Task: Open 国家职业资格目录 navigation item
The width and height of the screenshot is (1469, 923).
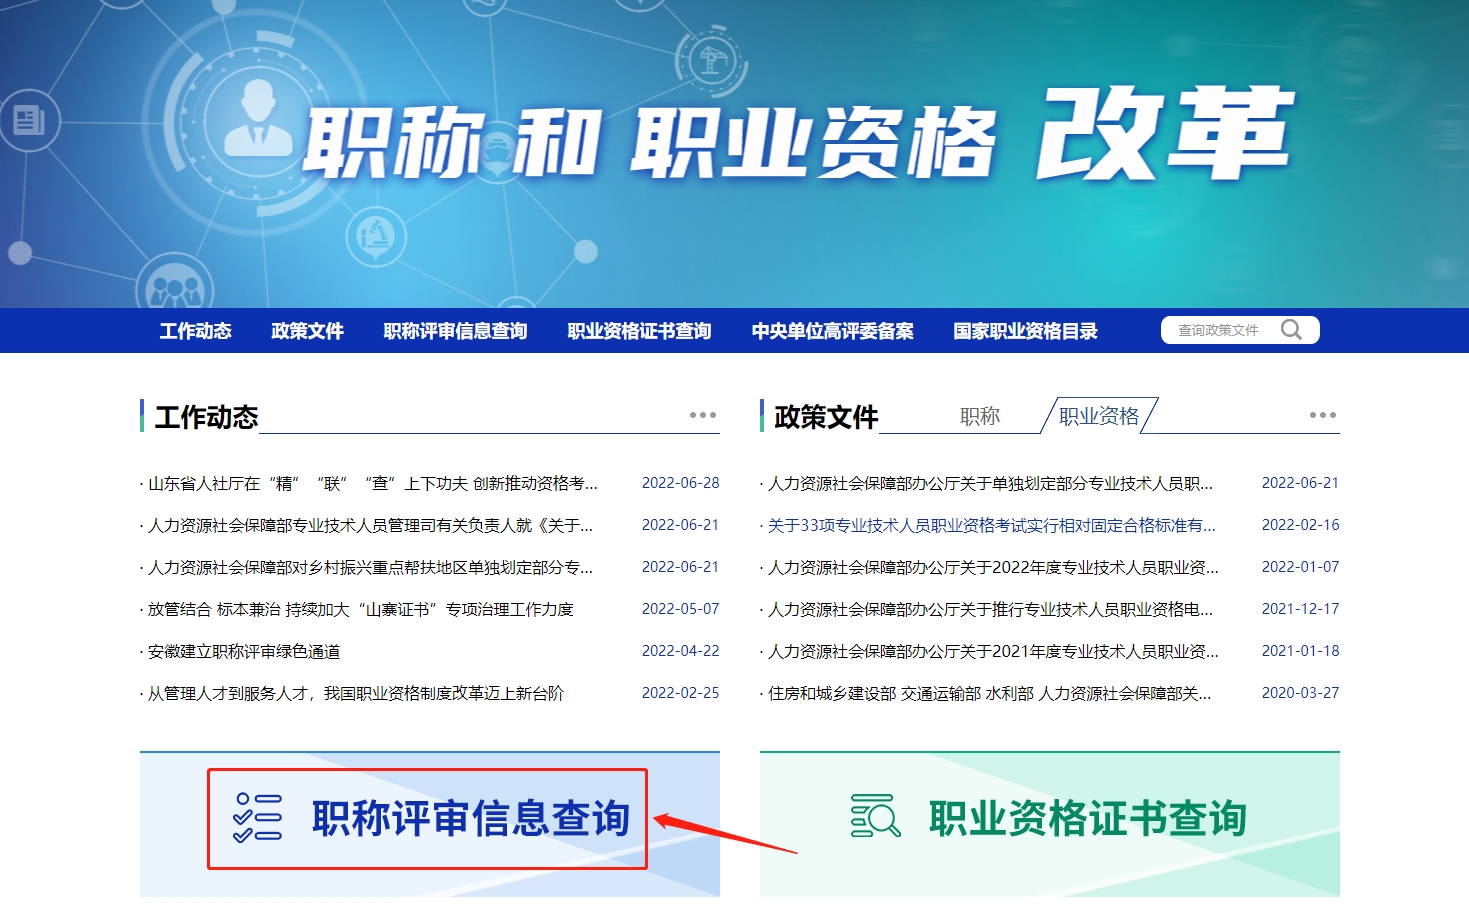Action: coord(1025,331)
